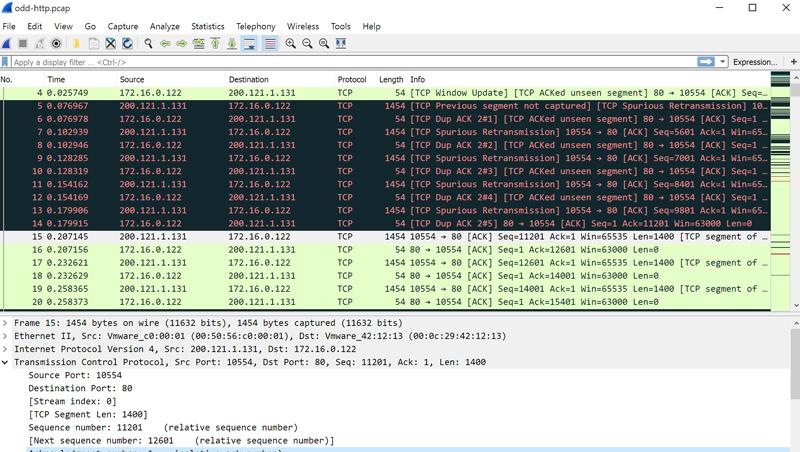Viewport: 800px width, 452px height.
Task: Open the View menu
Action: click(x=63, y=26)
